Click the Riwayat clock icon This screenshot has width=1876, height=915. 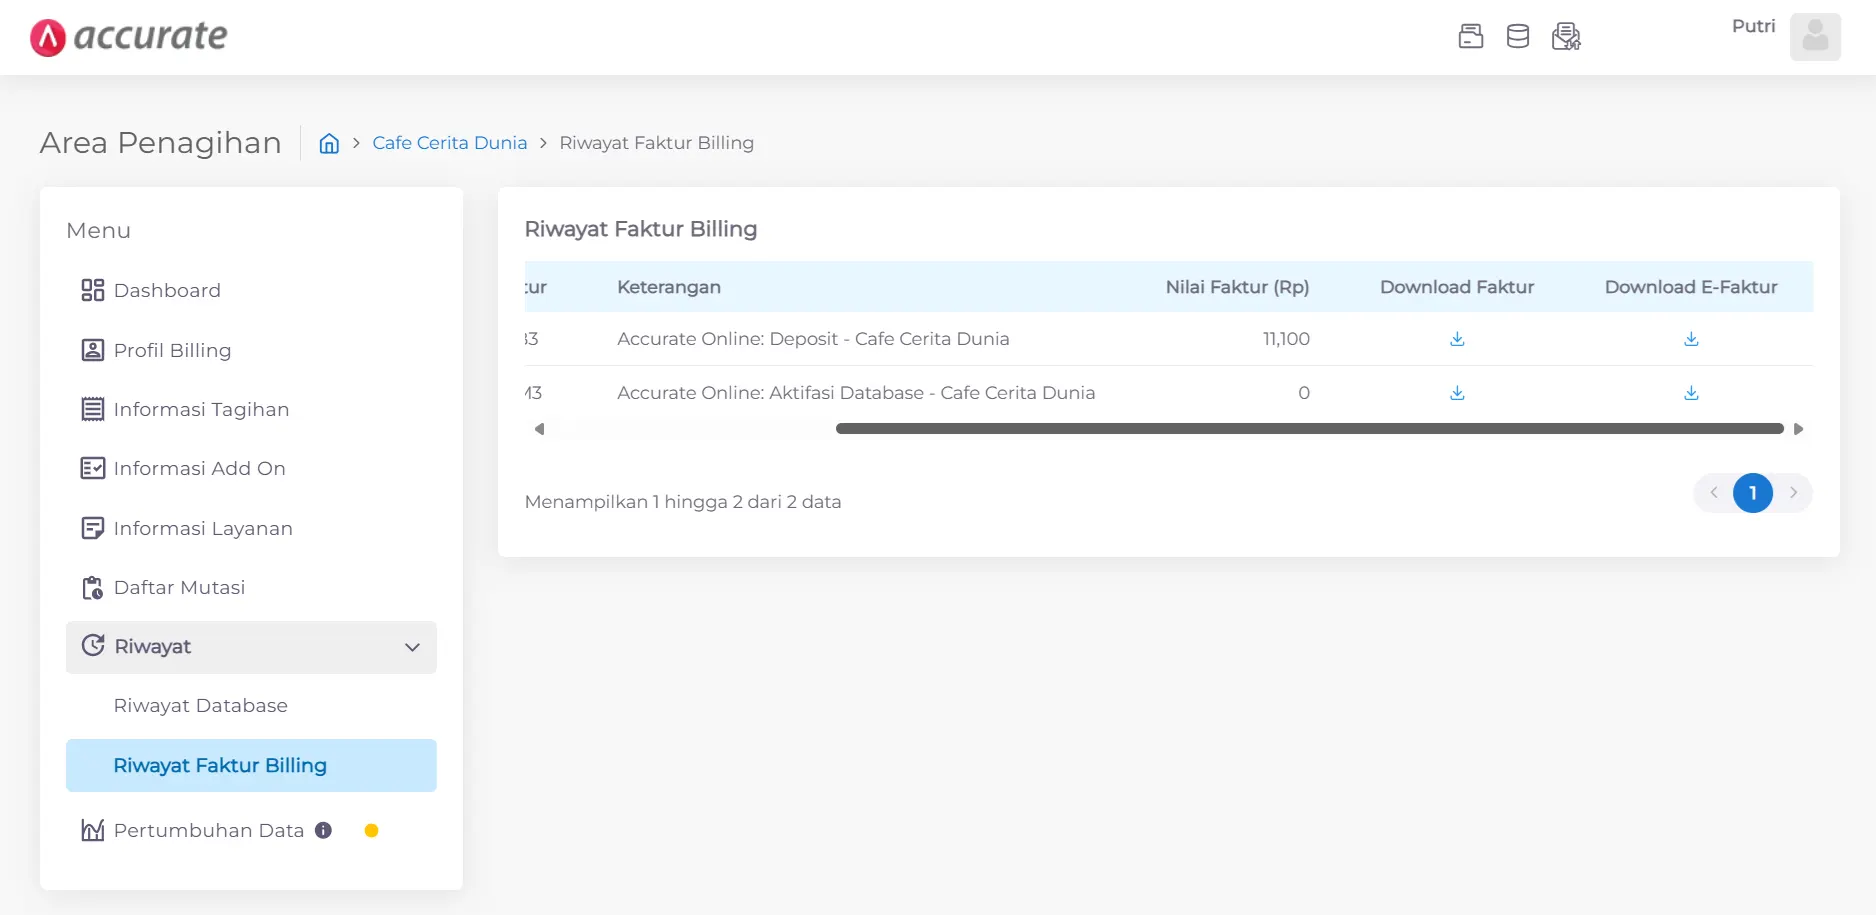tap(93, 646)
